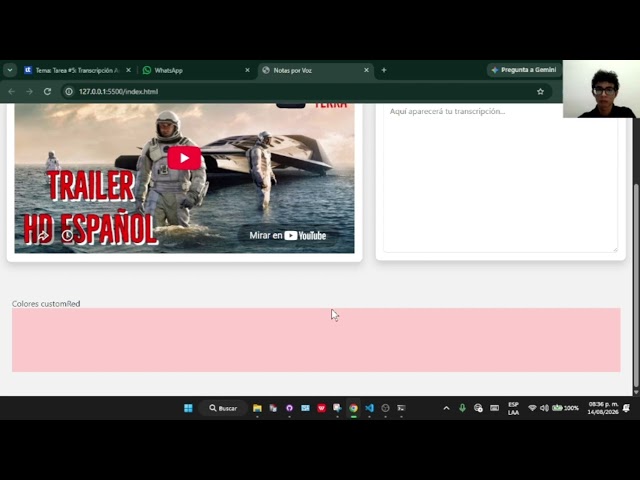Open the Windows Start menu

[188, 408]
